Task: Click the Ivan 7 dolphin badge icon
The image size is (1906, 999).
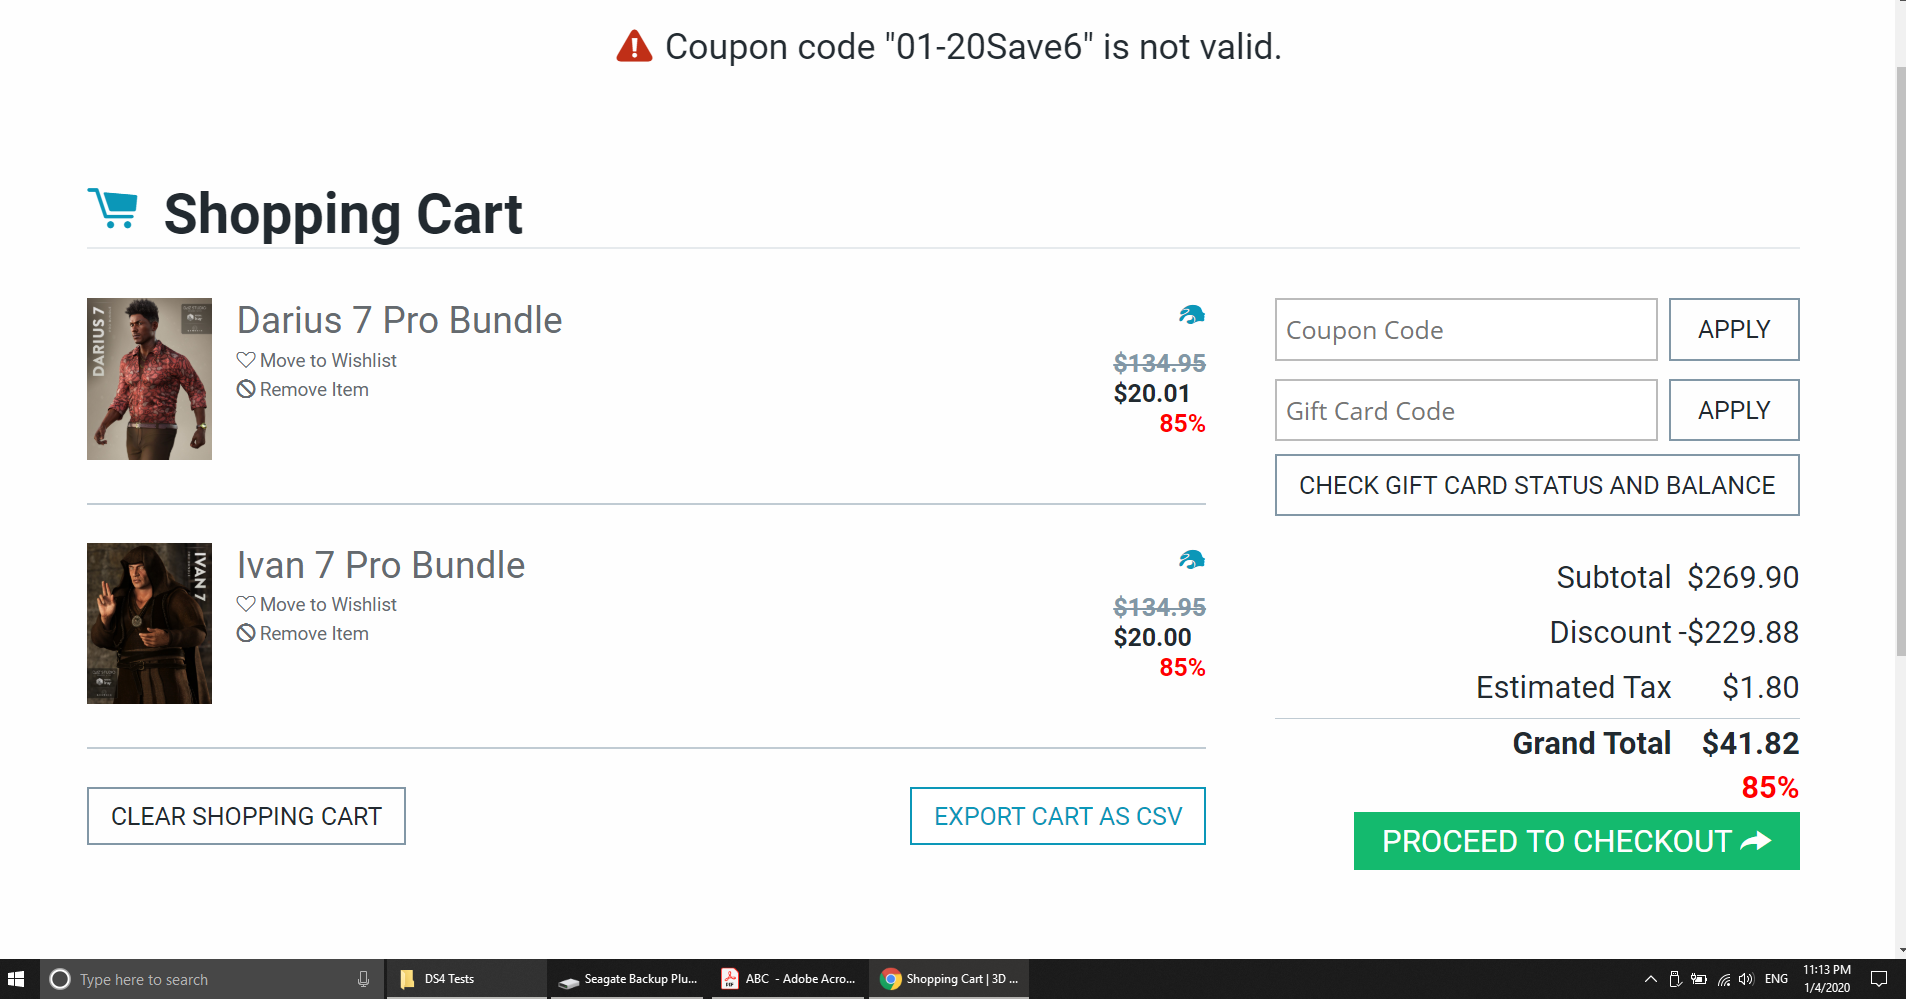Action: click(x=1191, y=559)
